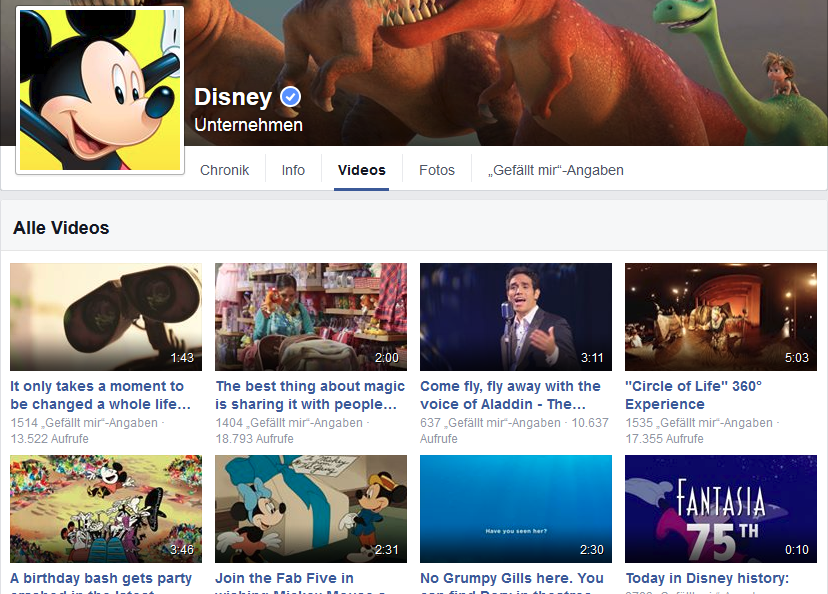Viewport: 828px width, 594px height.
Task: Click the "Alle Videos" heading
Action: (x=61, y=228)
